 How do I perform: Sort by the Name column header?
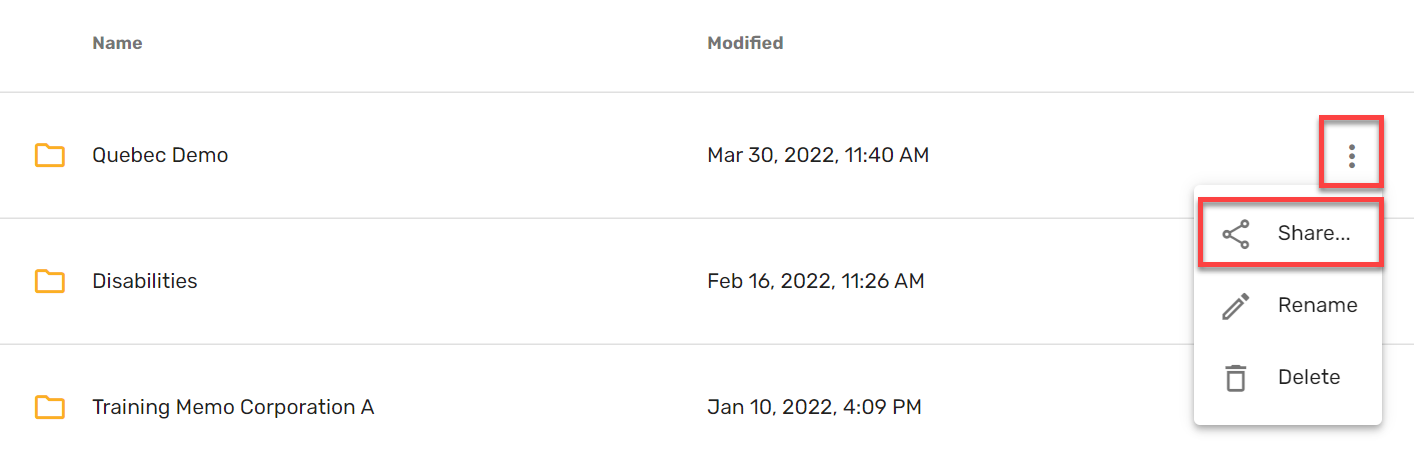[x=117, y=43]
